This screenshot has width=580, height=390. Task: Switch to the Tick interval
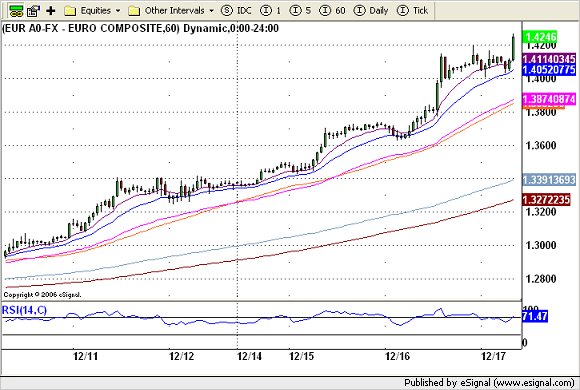pos(413,10)
